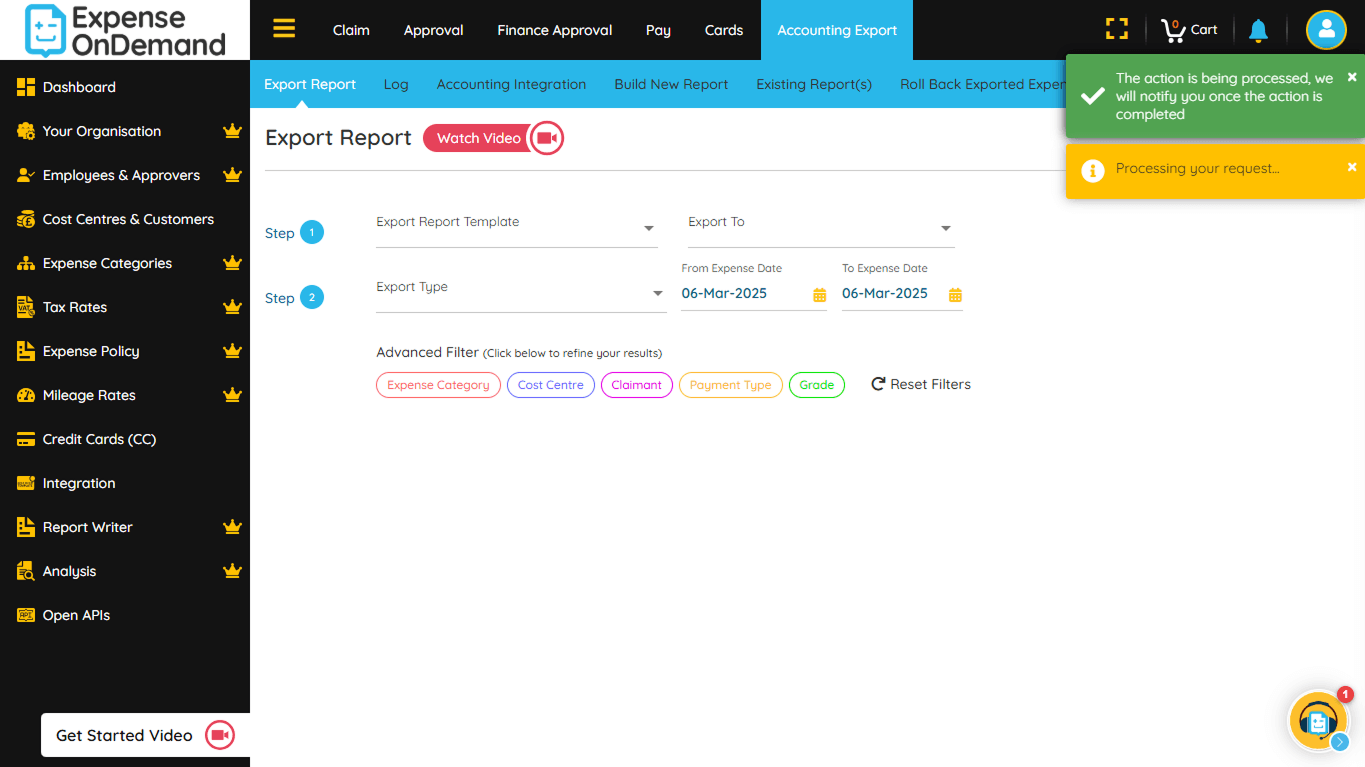Toggle the Claimant filter chip
The image size is (1365, 767).
coord(637,385)
